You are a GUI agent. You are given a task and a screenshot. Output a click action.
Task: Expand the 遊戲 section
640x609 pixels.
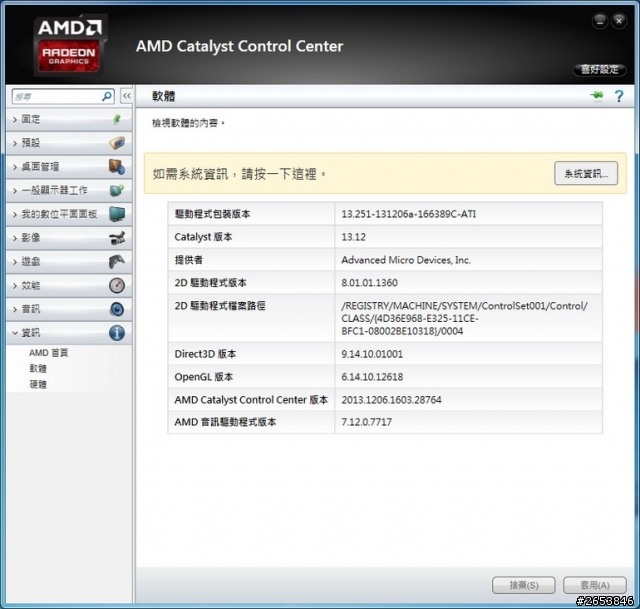pos(15,262)
